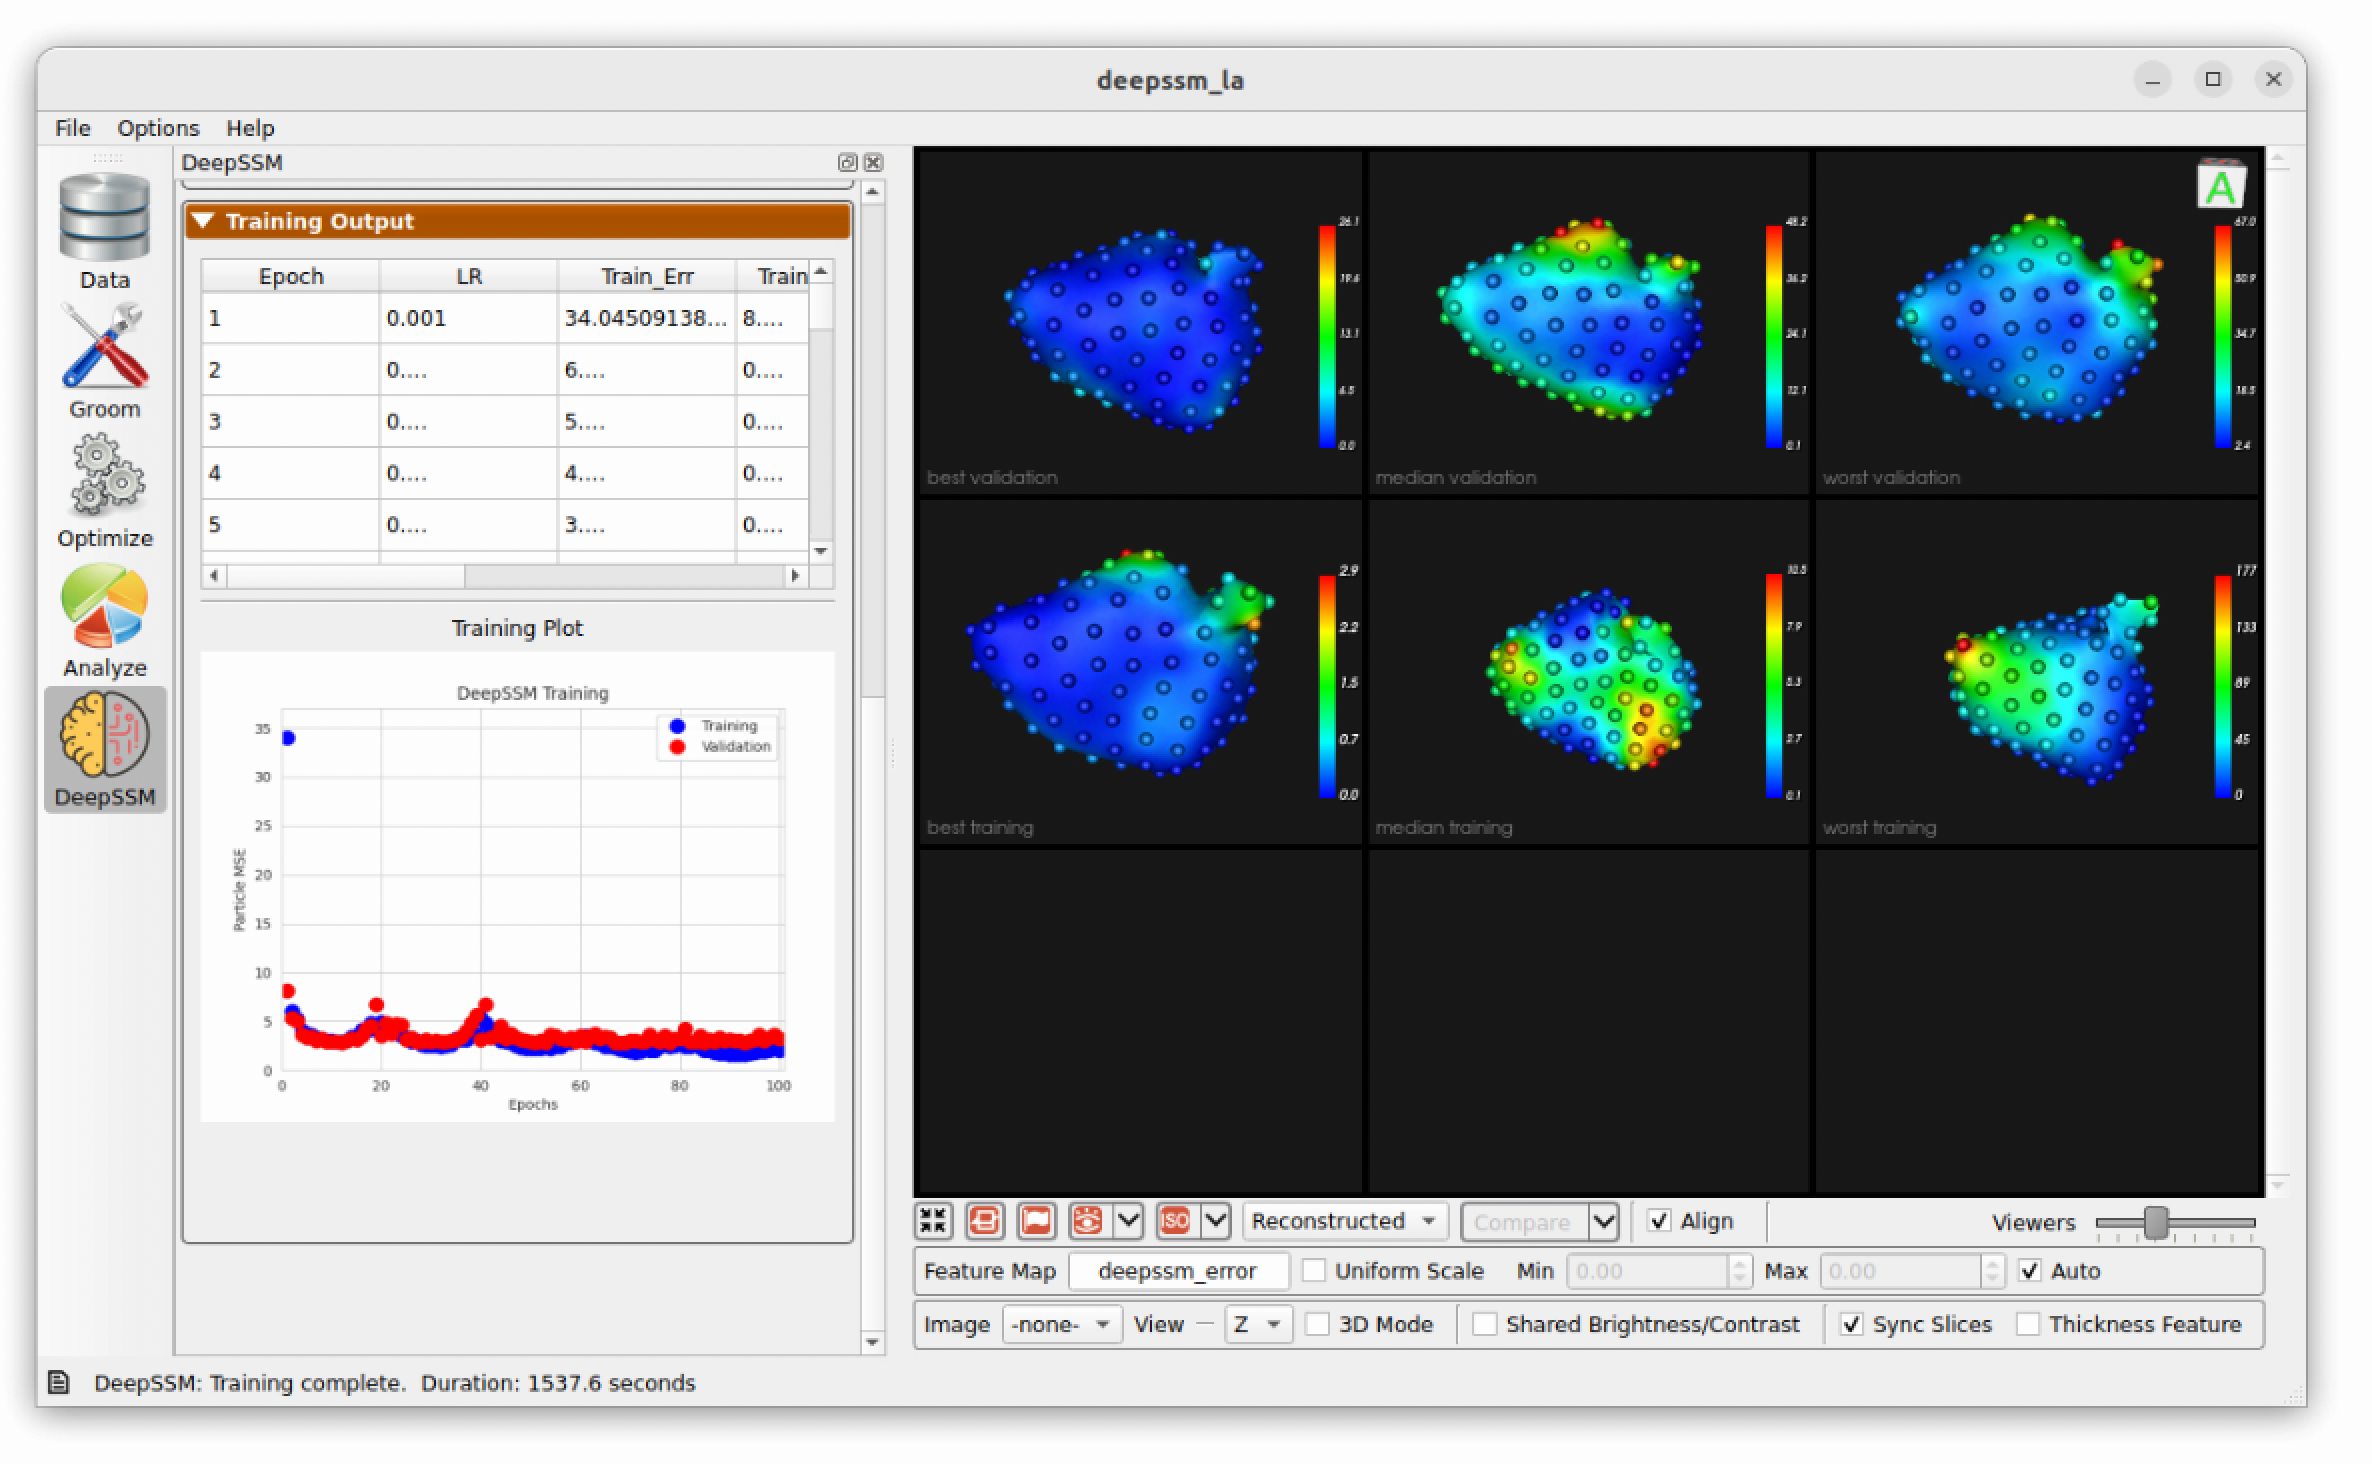Screen dimensions: 2372x1464
Task: Select the DeepSSM tool icon
Action: (104, 749)
